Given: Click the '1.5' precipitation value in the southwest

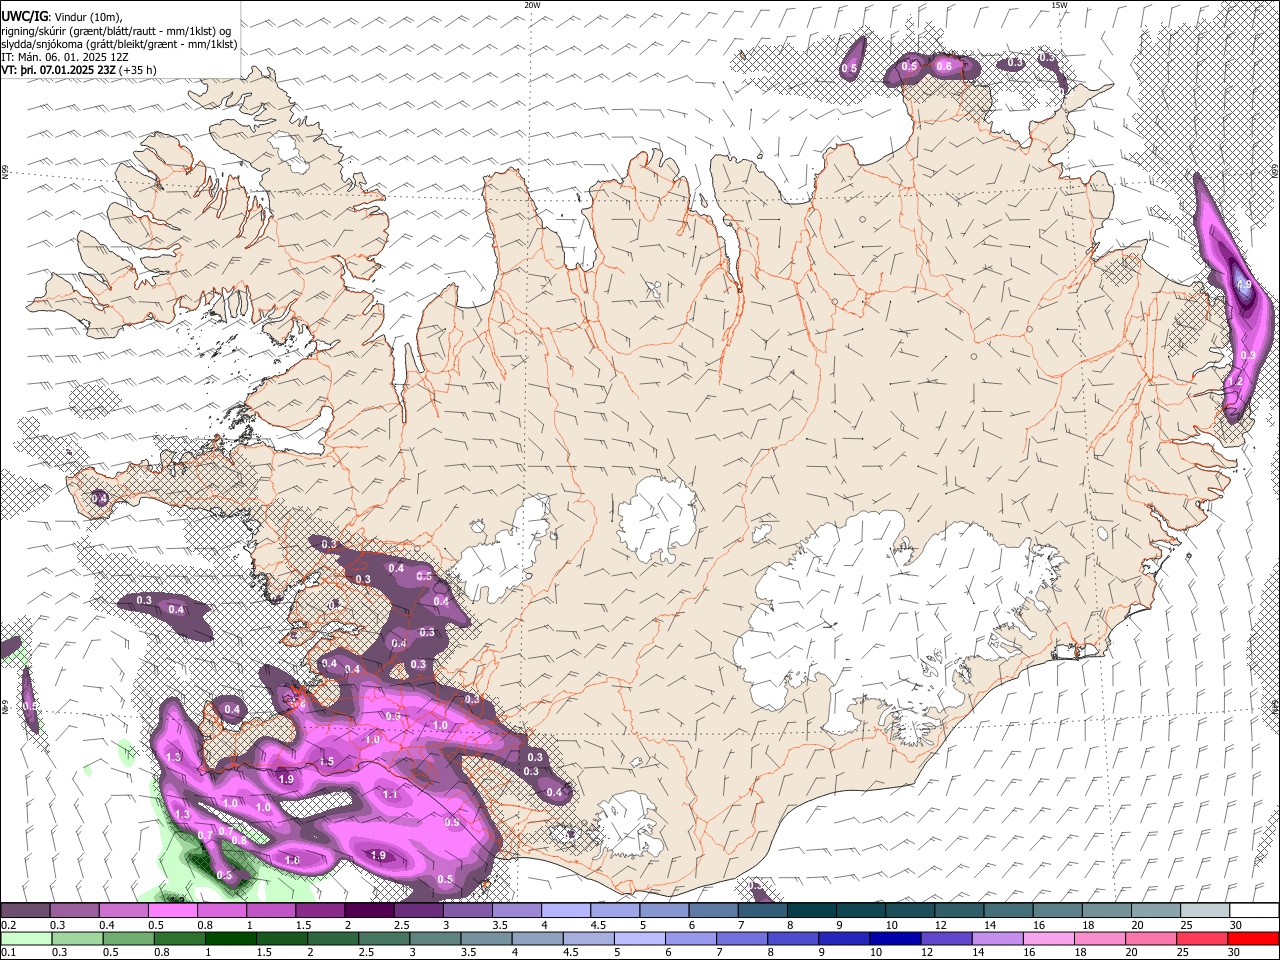Looking at the screenshot, I should pos(326,762).
